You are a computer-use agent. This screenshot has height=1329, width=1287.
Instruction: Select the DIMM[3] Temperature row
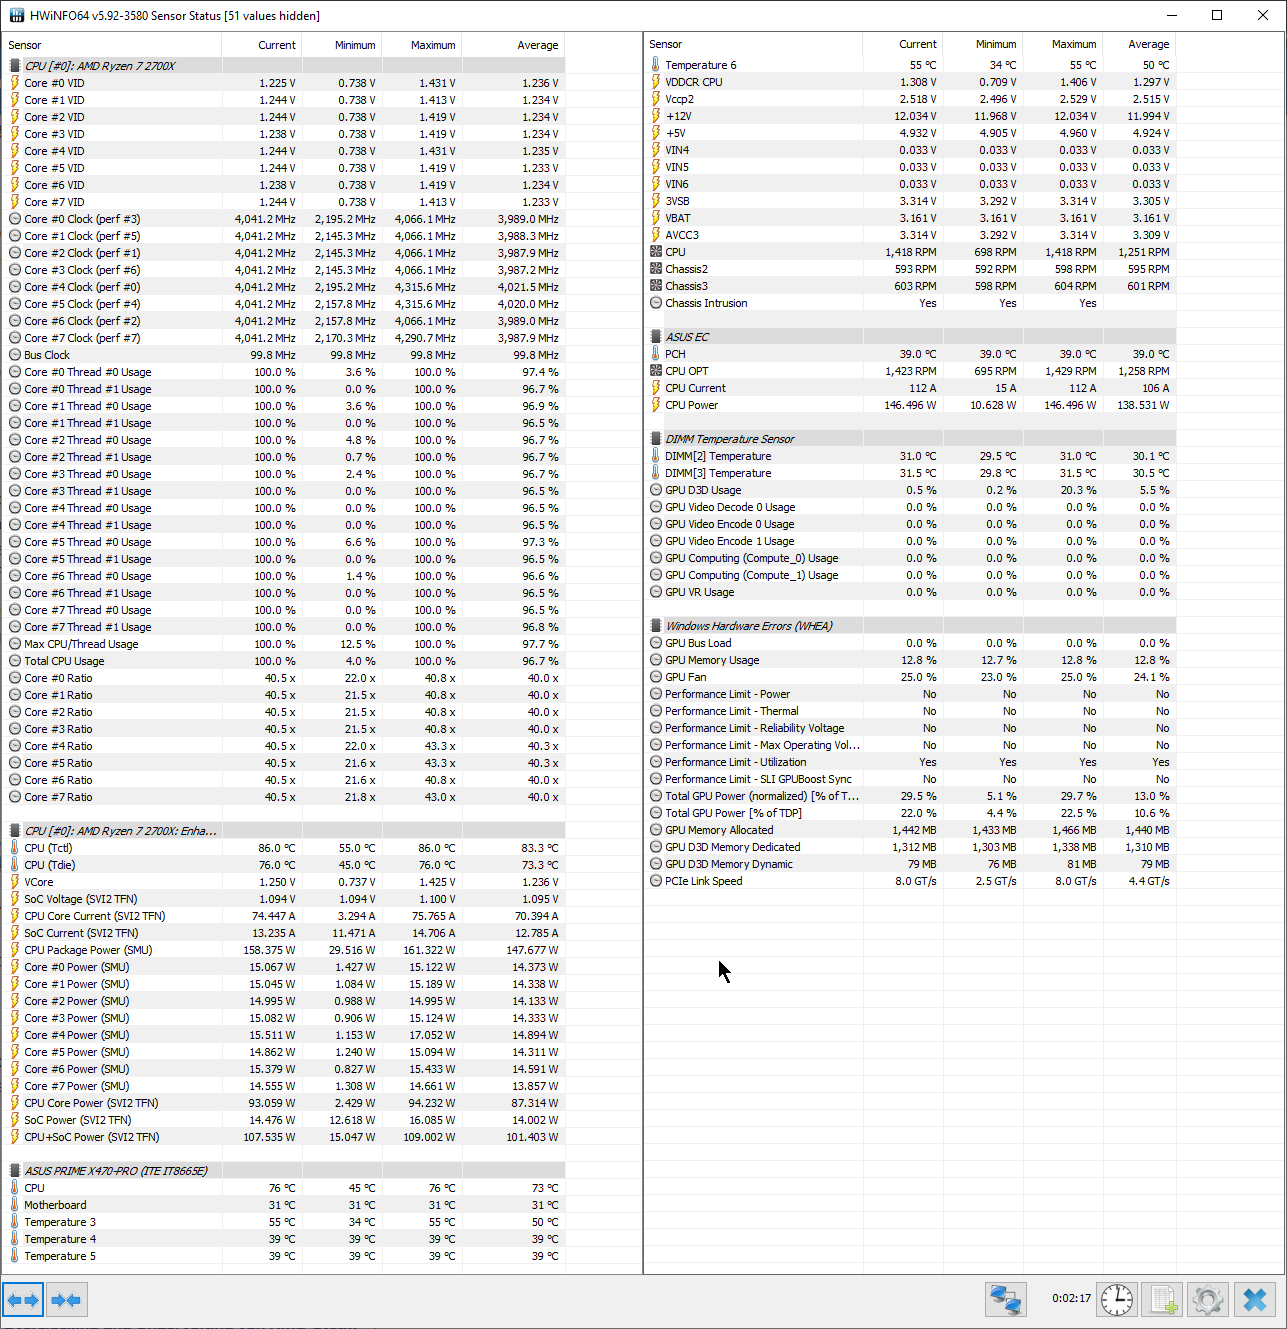[x=910, y=473]
